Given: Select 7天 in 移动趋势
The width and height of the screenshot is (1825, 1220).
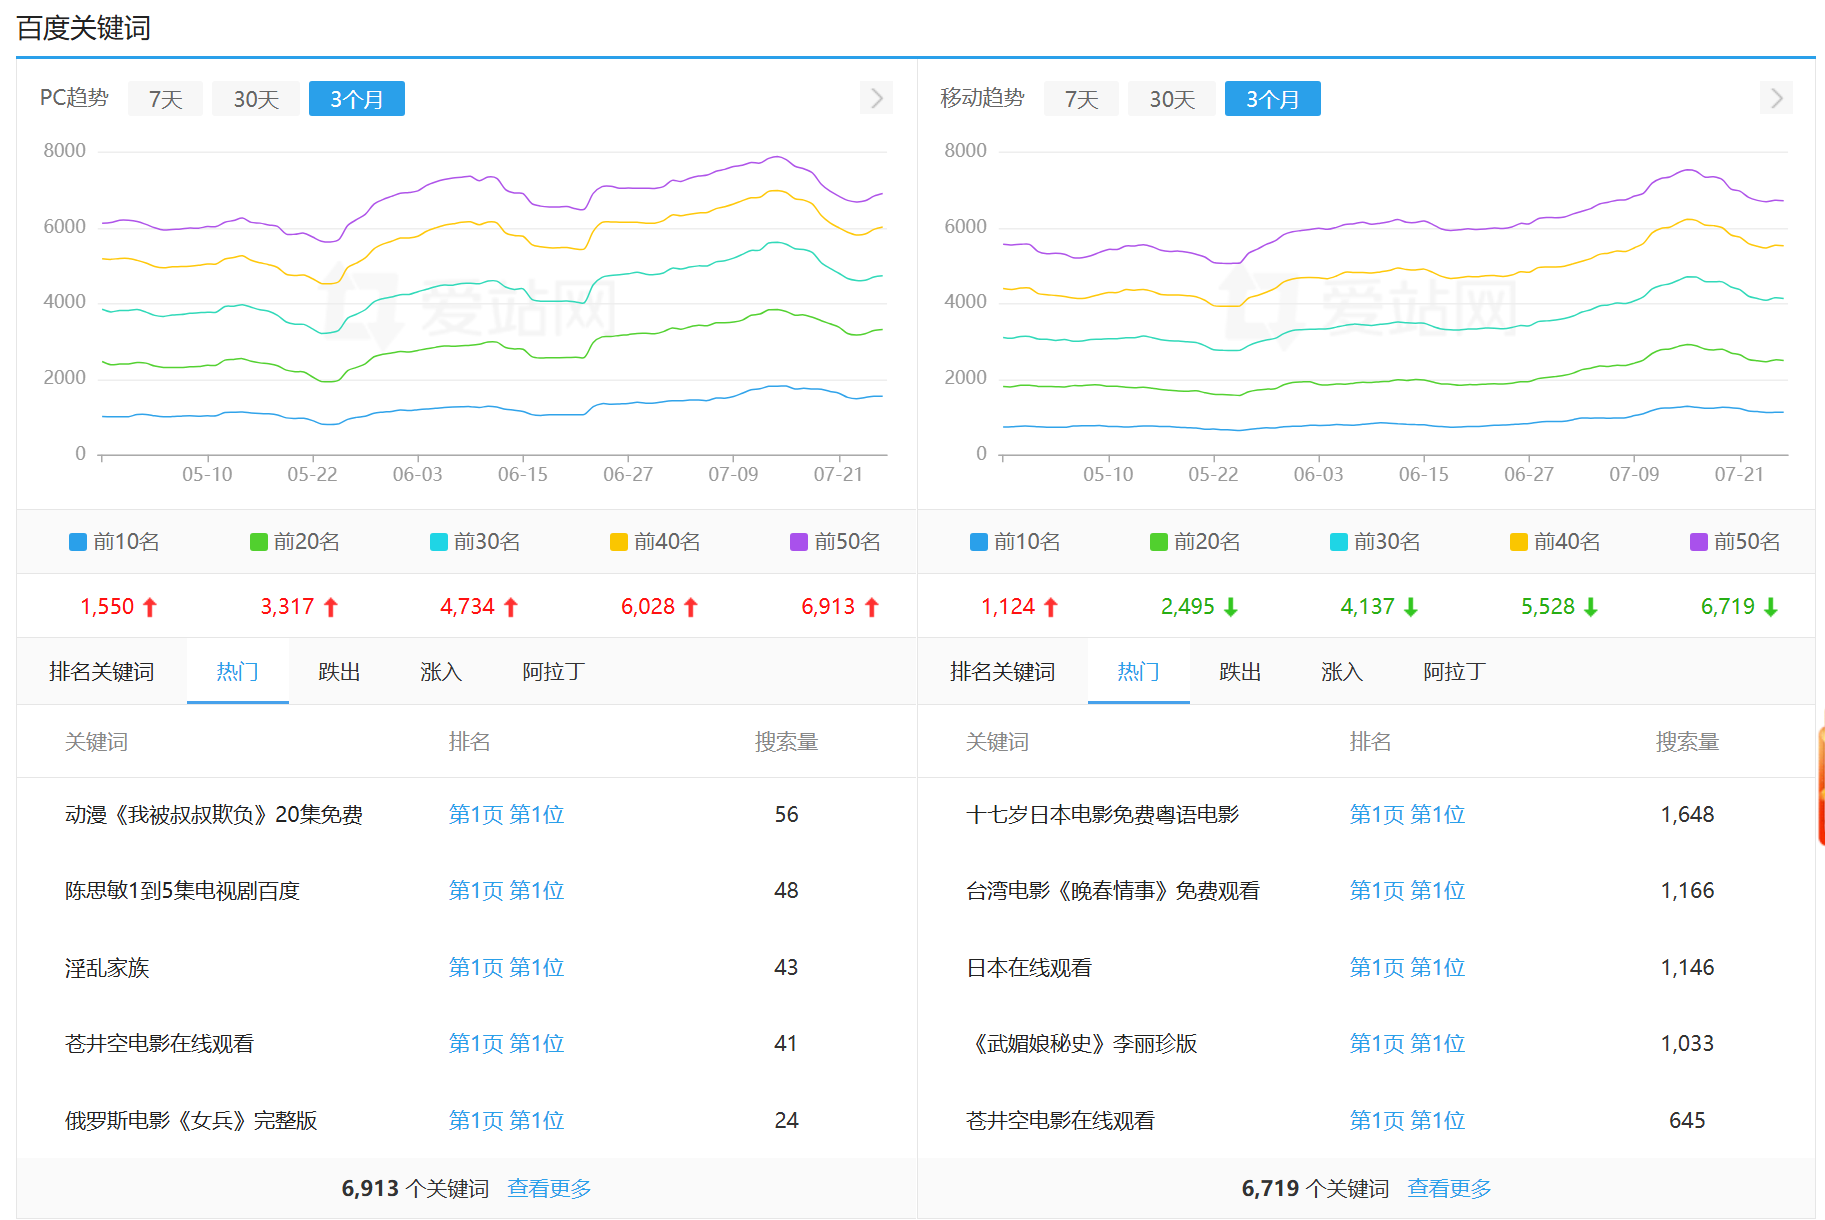Looking at the screenshot, I should [1081, 99].
